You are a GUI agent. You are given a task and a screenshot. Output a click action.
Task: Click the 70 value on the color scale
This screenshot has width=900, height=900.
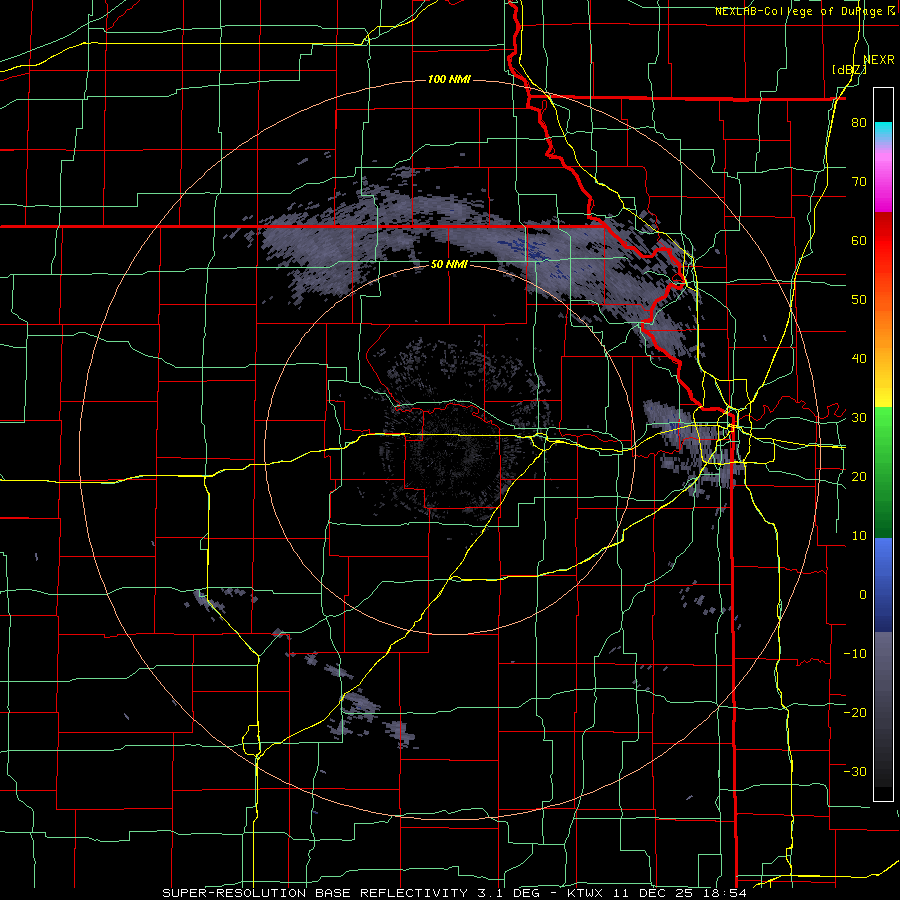tap(859, 182)
